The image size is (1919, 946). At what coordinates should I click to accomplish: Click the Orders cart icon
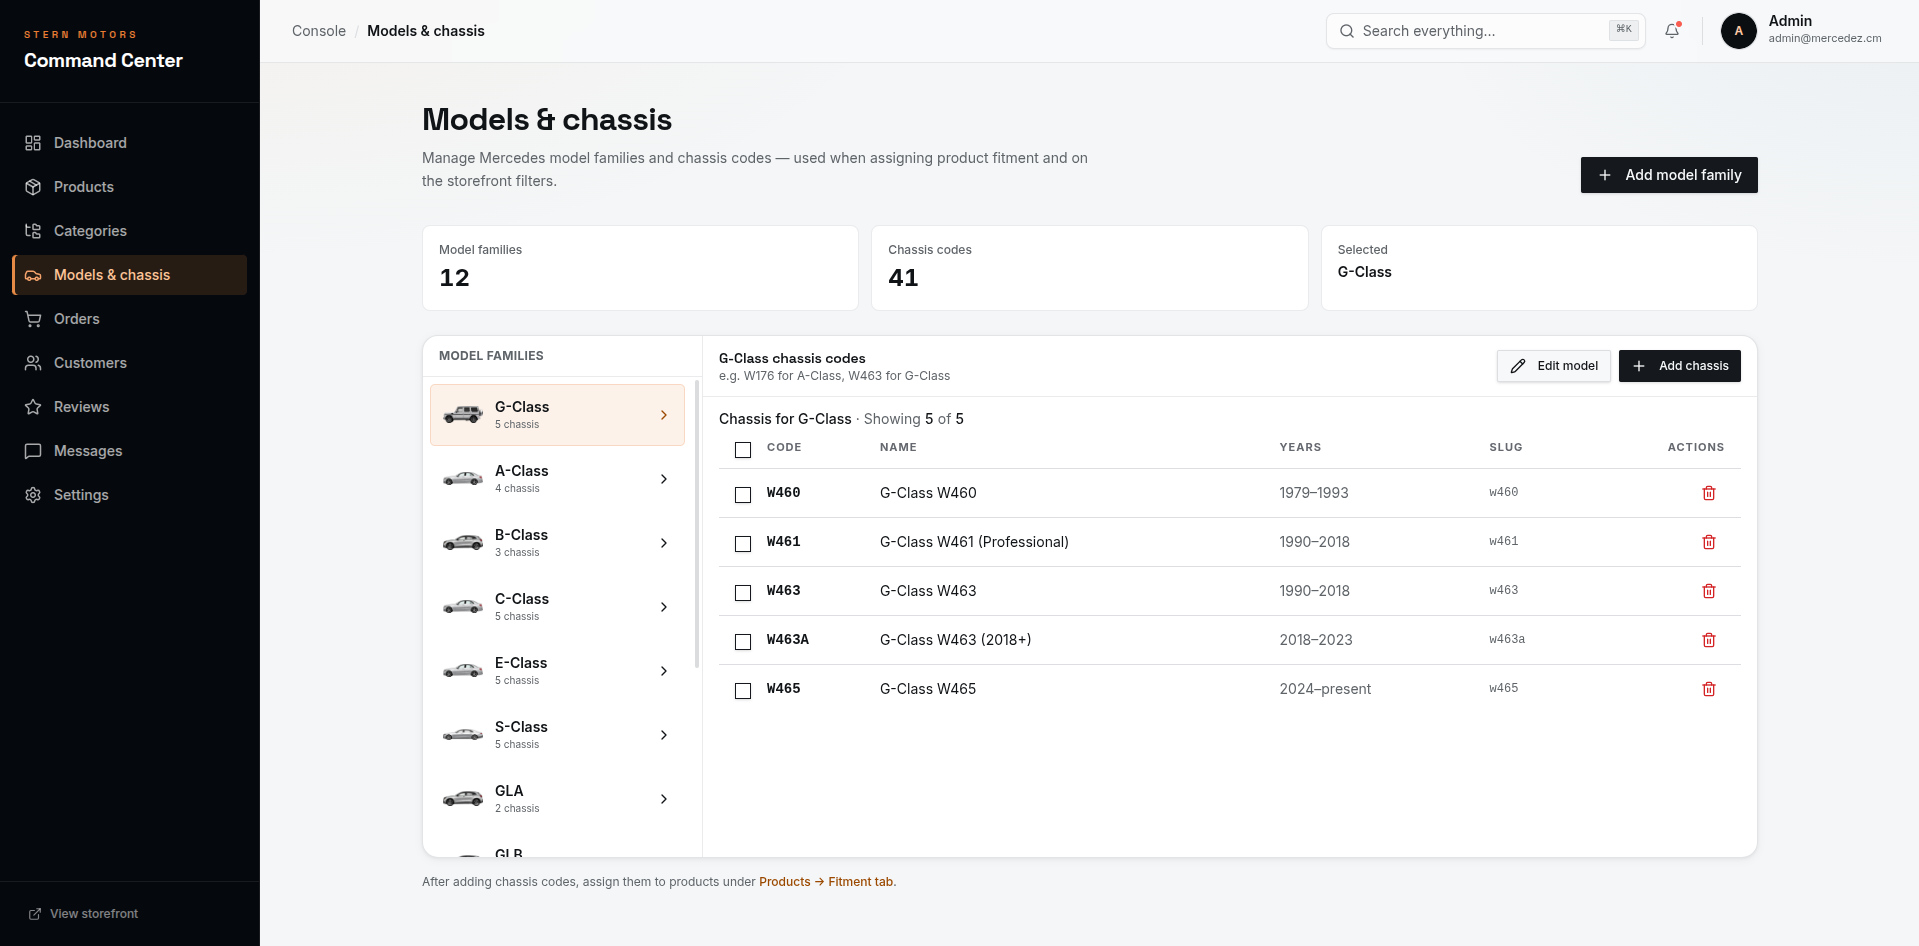coord(33,319)
